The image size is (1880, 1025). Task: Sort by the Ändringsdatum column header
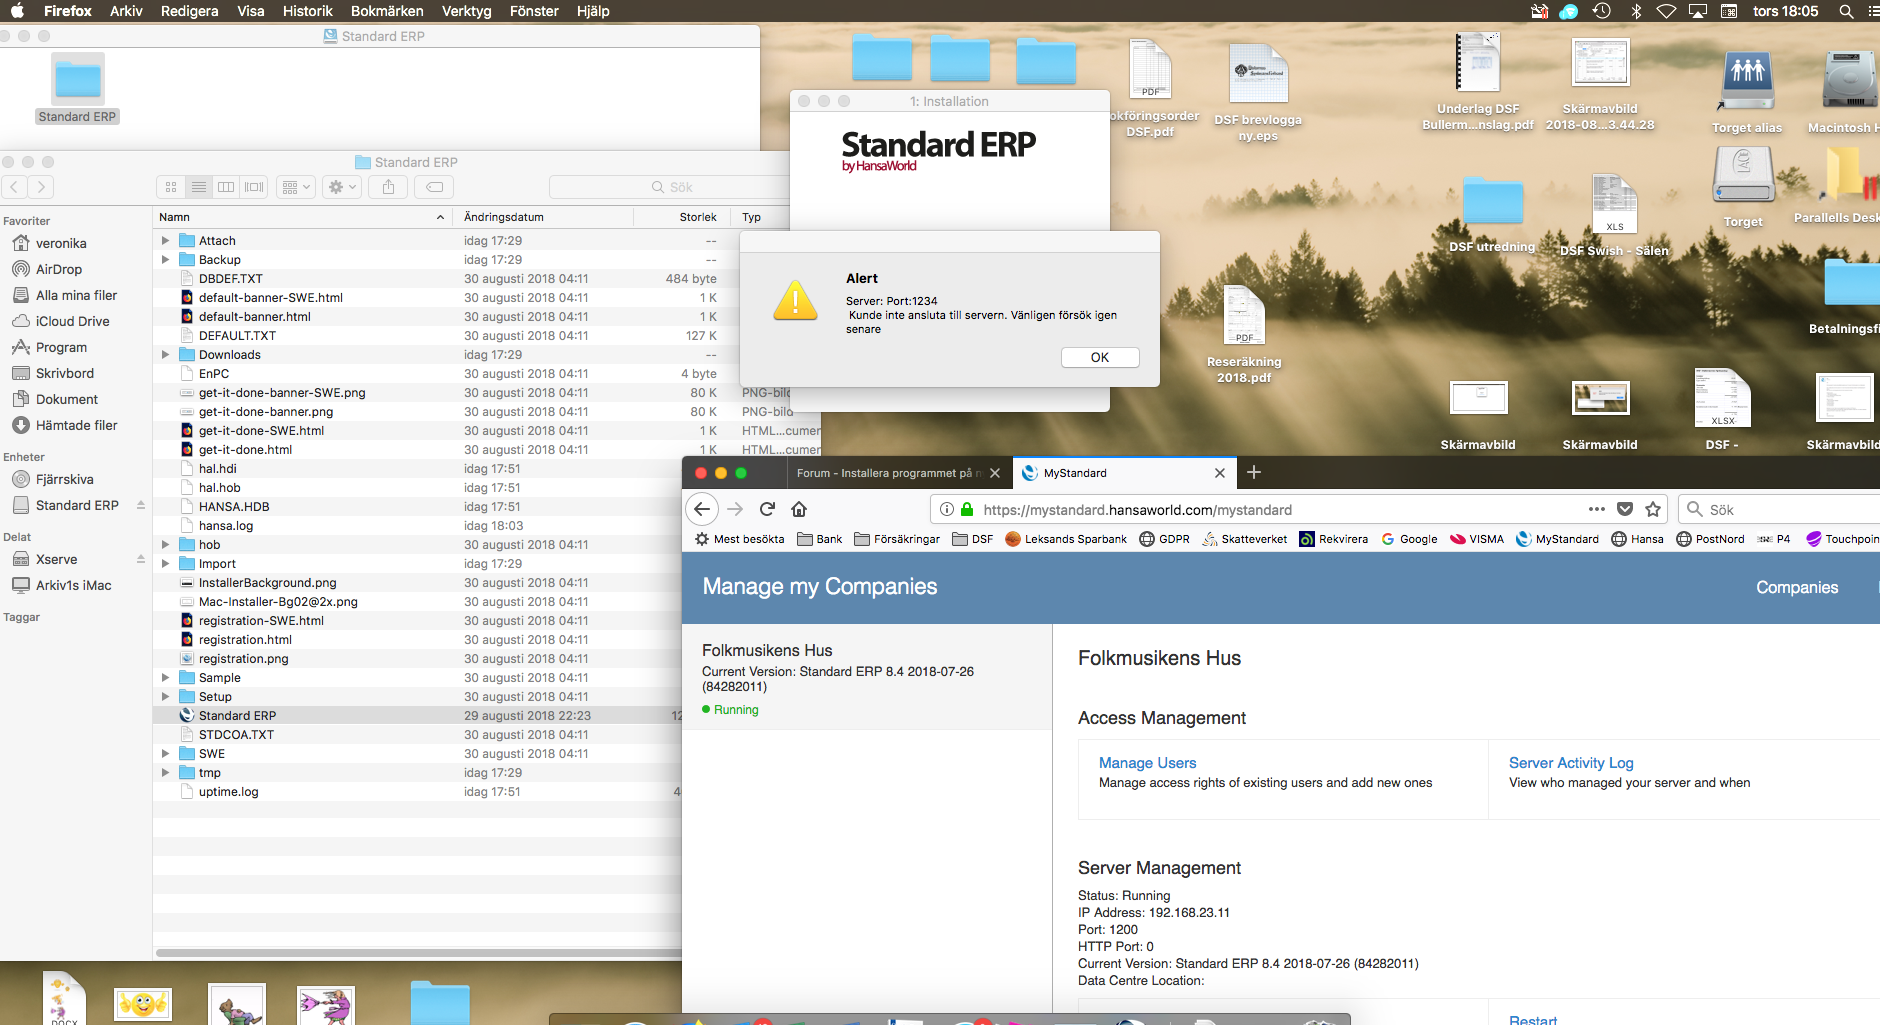pos(542,217)
